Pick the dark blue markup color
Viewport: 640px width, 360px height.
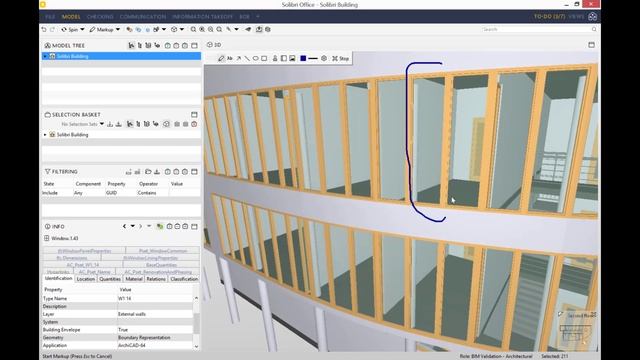(x=303, y=58)
